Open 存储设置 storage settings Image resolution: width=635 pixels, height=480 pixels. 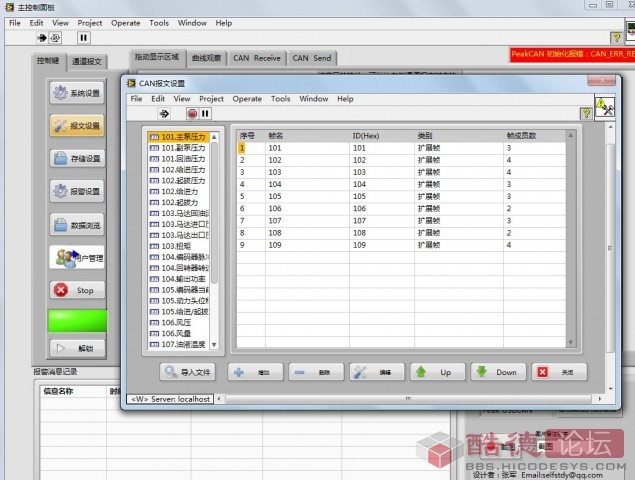point(77,158)
